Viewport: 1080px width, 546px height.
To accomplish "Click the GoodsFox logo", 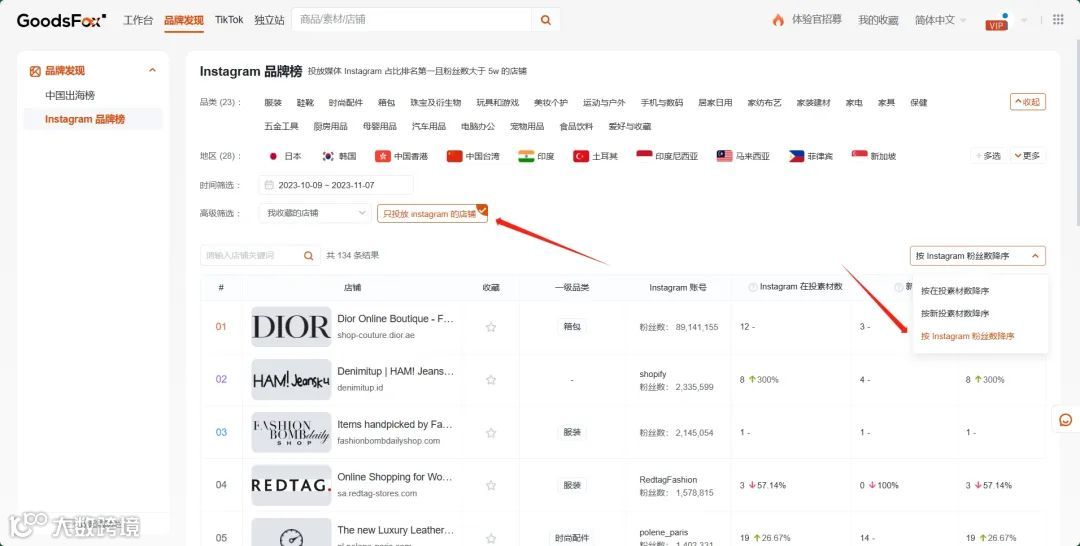I will tap(61, 20).
